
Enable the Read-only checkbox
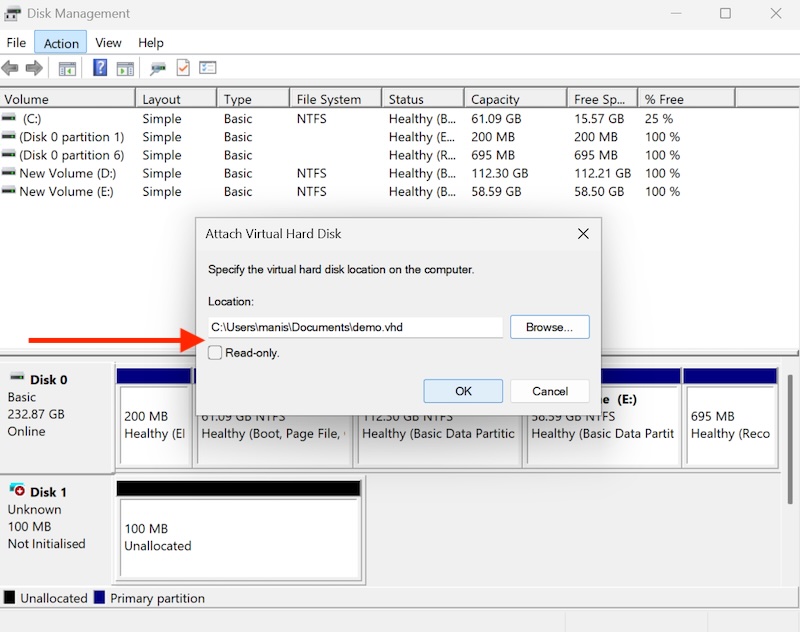click(x=215, y=353)
